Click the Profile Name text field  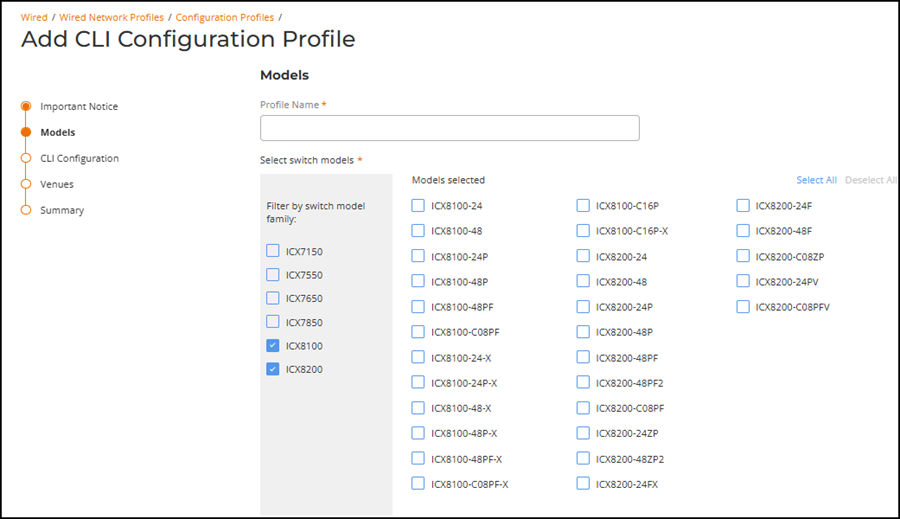449,128
